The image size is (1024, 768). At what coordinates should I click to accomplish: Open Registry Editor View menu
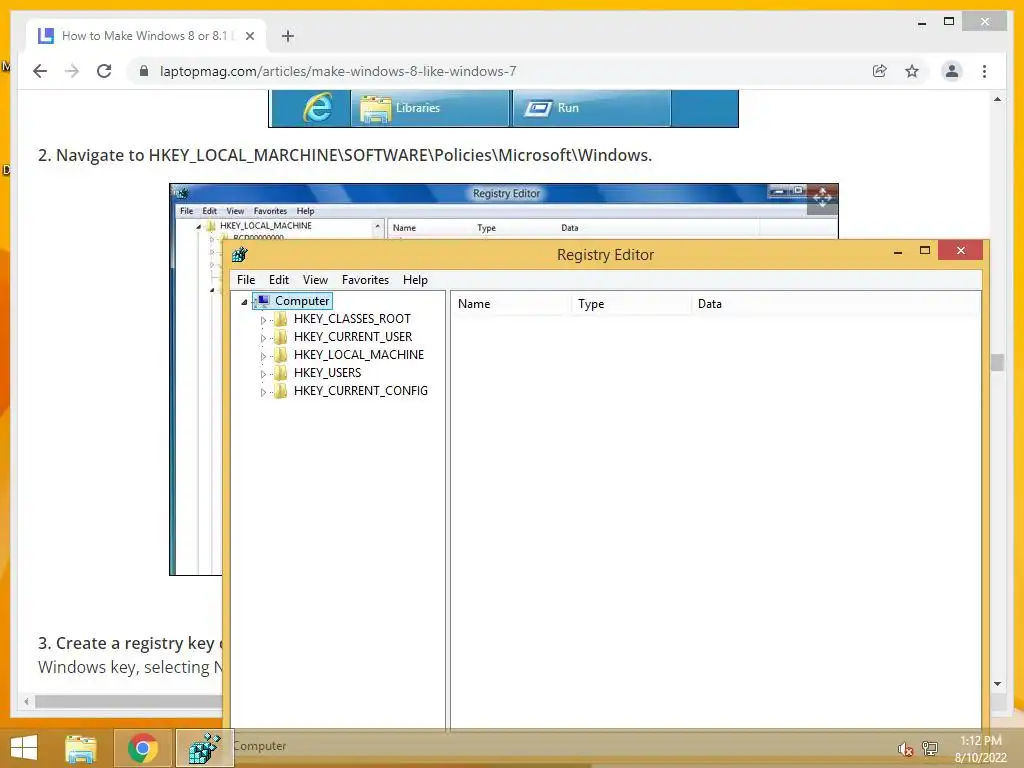(315, 280)
